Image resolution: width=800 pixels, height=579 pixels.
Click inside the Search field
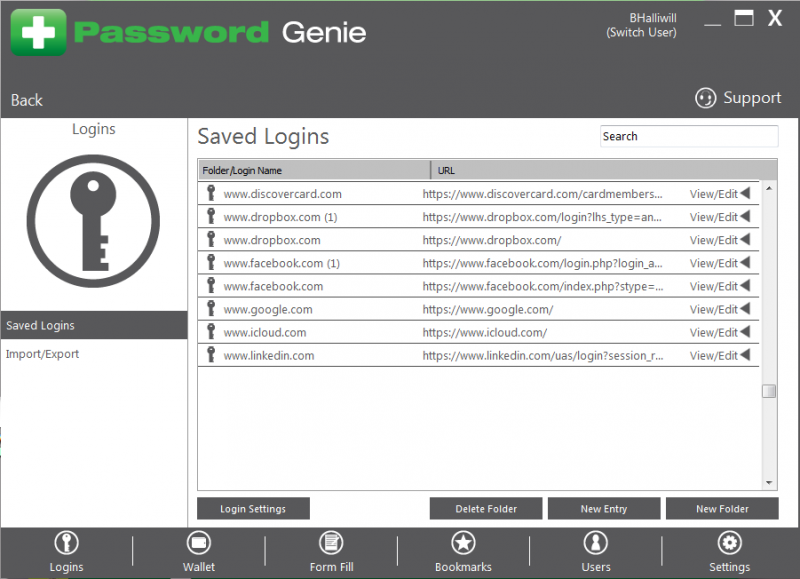[x=688, y=136]
